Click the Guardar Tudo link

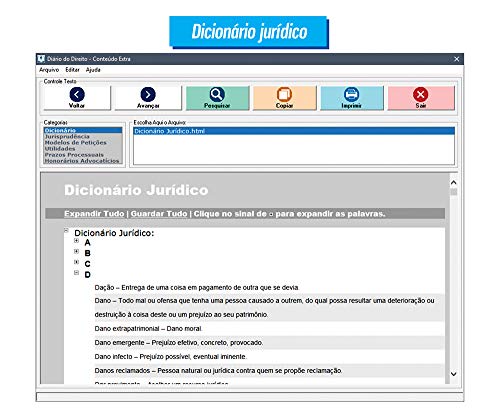(x=159, y=214)
